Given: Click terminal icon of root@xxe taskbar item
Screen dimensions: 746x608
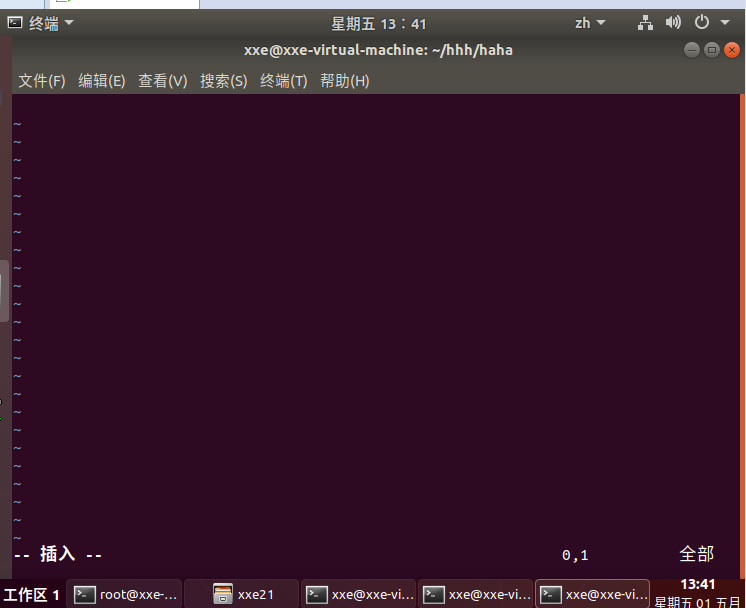Looking at the screenshot, I should point(84,594).
